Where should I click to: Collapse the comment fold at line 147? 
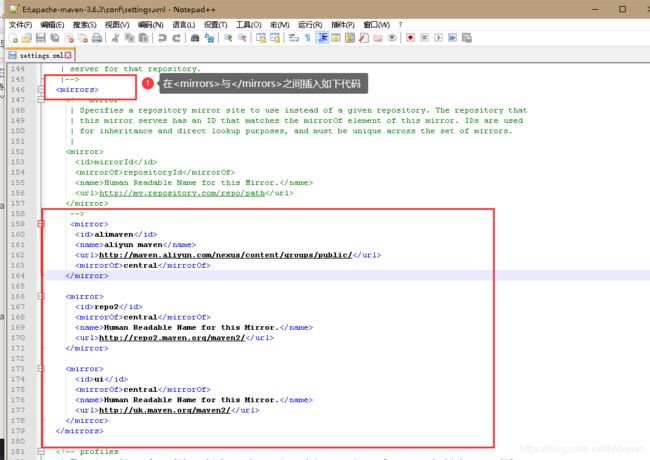pos(41,99)
